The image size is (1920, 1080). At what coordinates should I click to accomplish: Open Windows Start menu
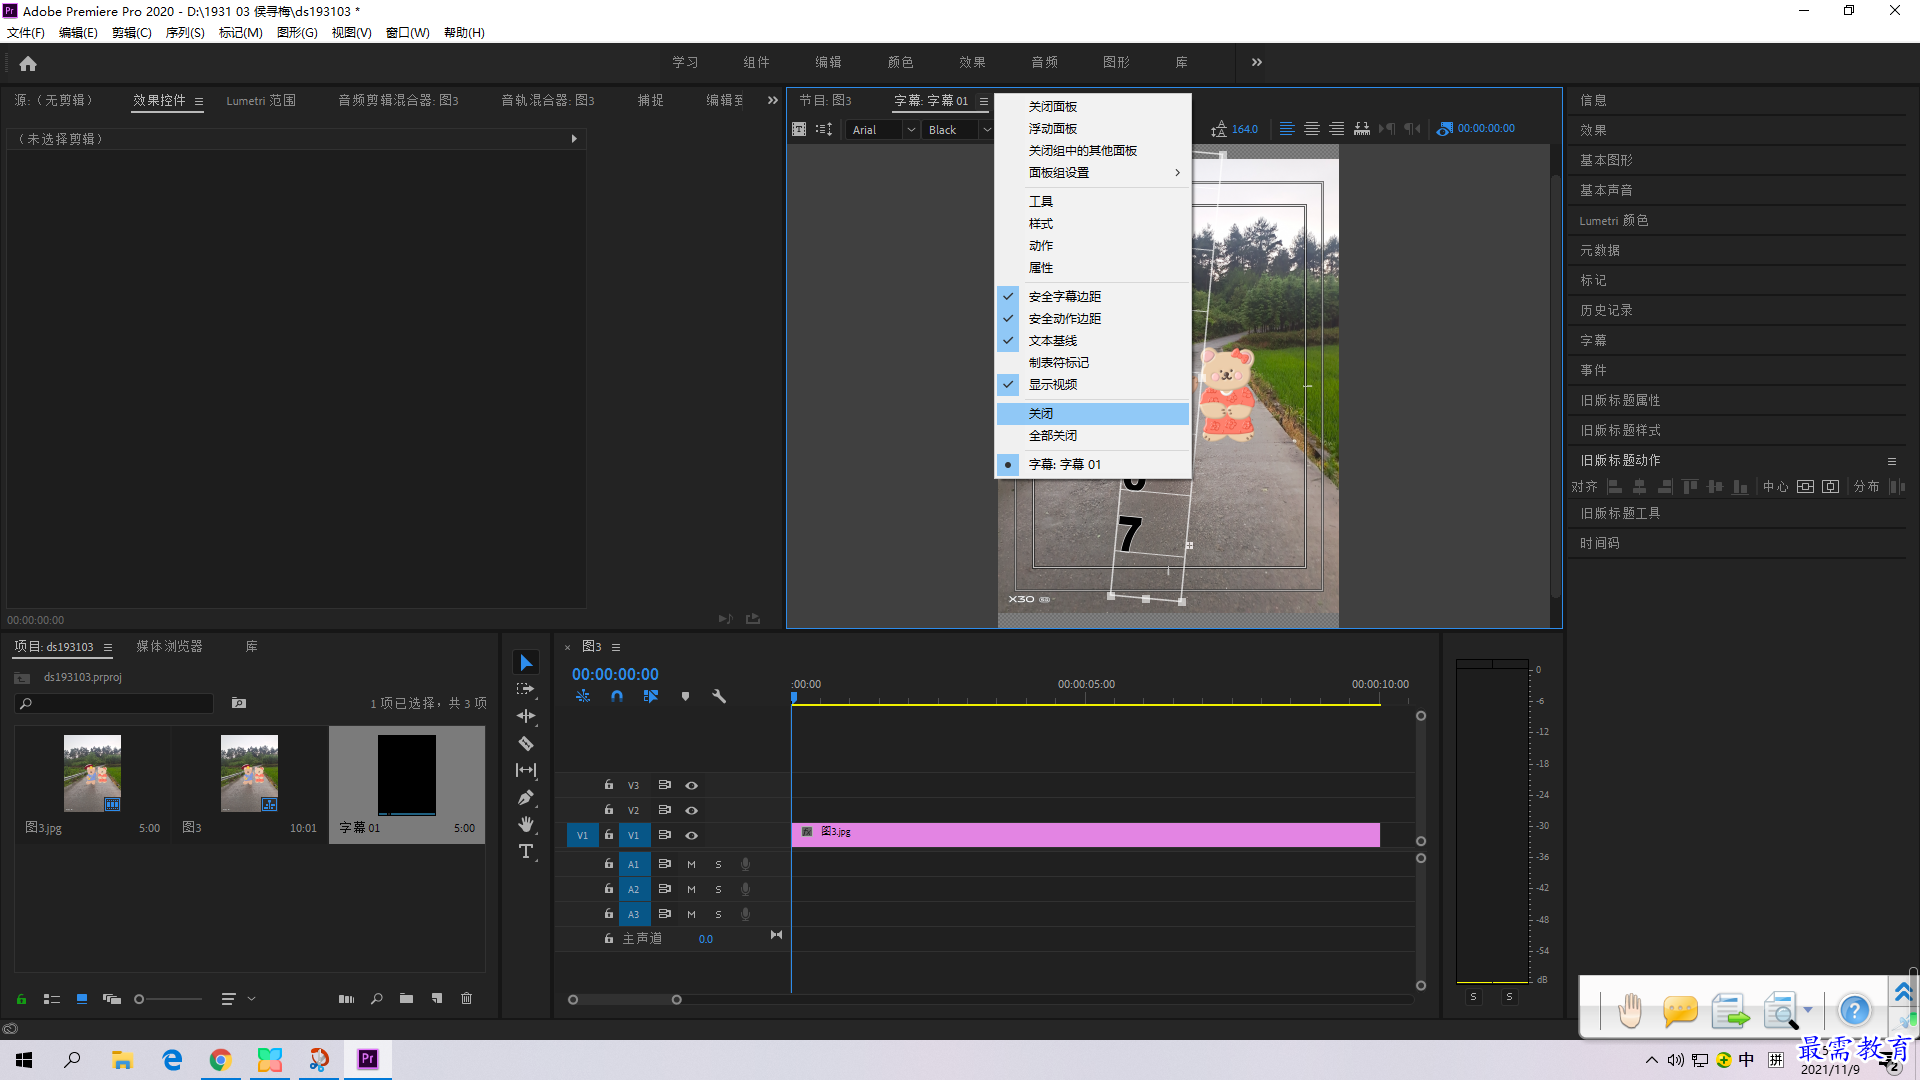click(24, 1059)
